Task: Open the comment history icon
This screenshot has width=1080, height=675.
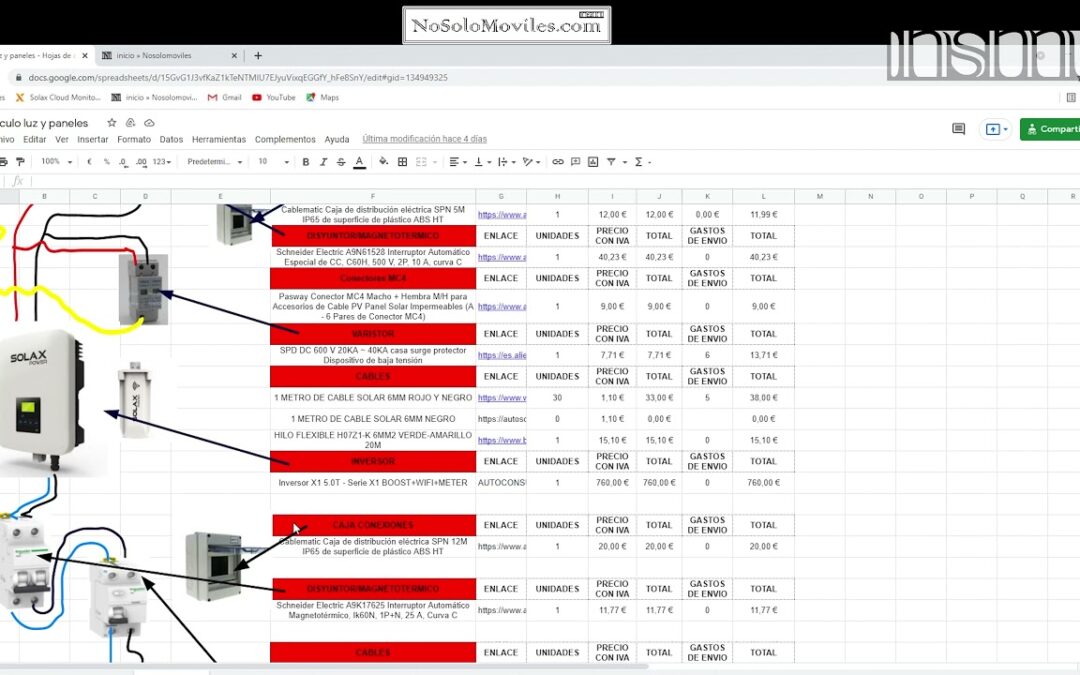Action: coord(958,129)
